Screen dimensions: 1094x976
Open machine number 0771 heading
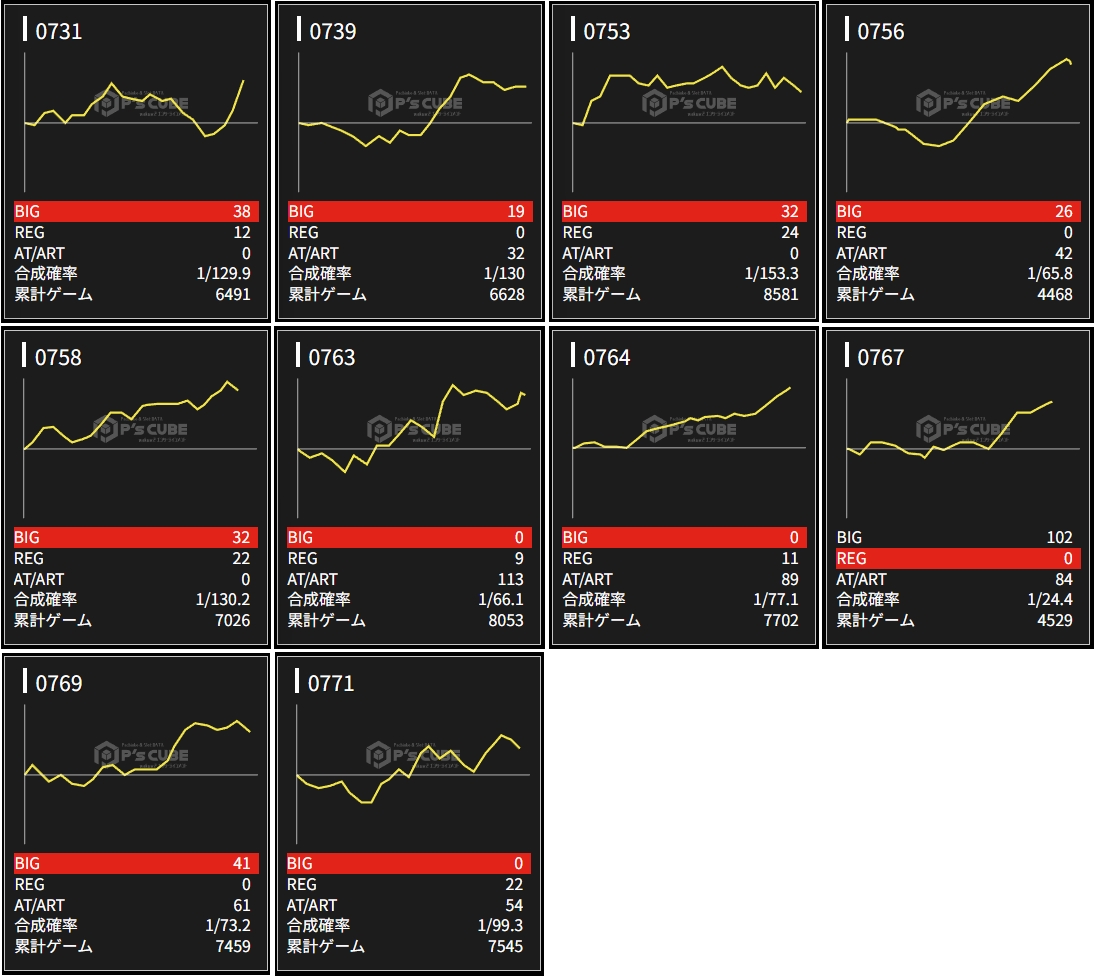coord(333,683)
